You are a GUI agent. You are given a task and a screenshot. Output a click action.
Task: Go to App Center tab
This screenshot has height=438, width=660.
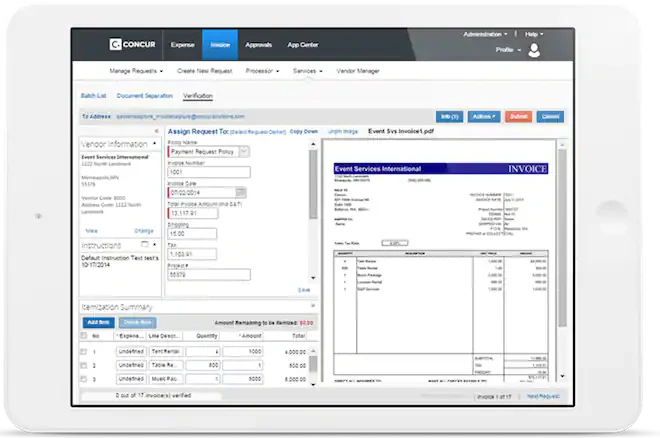[x=303, y=45]
